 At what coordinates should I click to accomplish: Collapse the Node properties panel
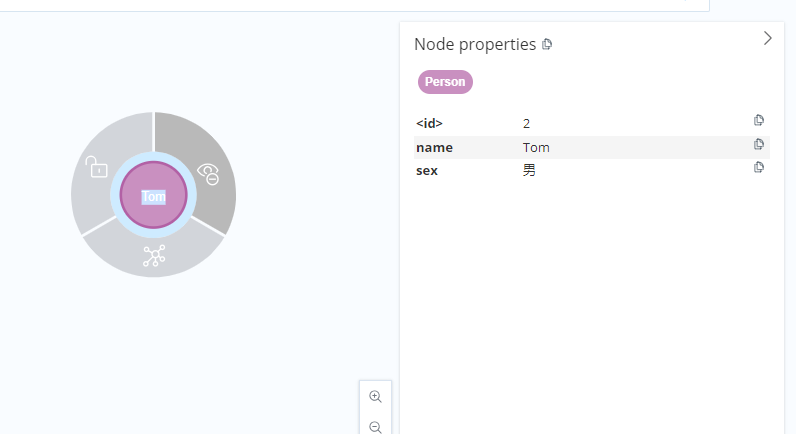coord(768,39)
